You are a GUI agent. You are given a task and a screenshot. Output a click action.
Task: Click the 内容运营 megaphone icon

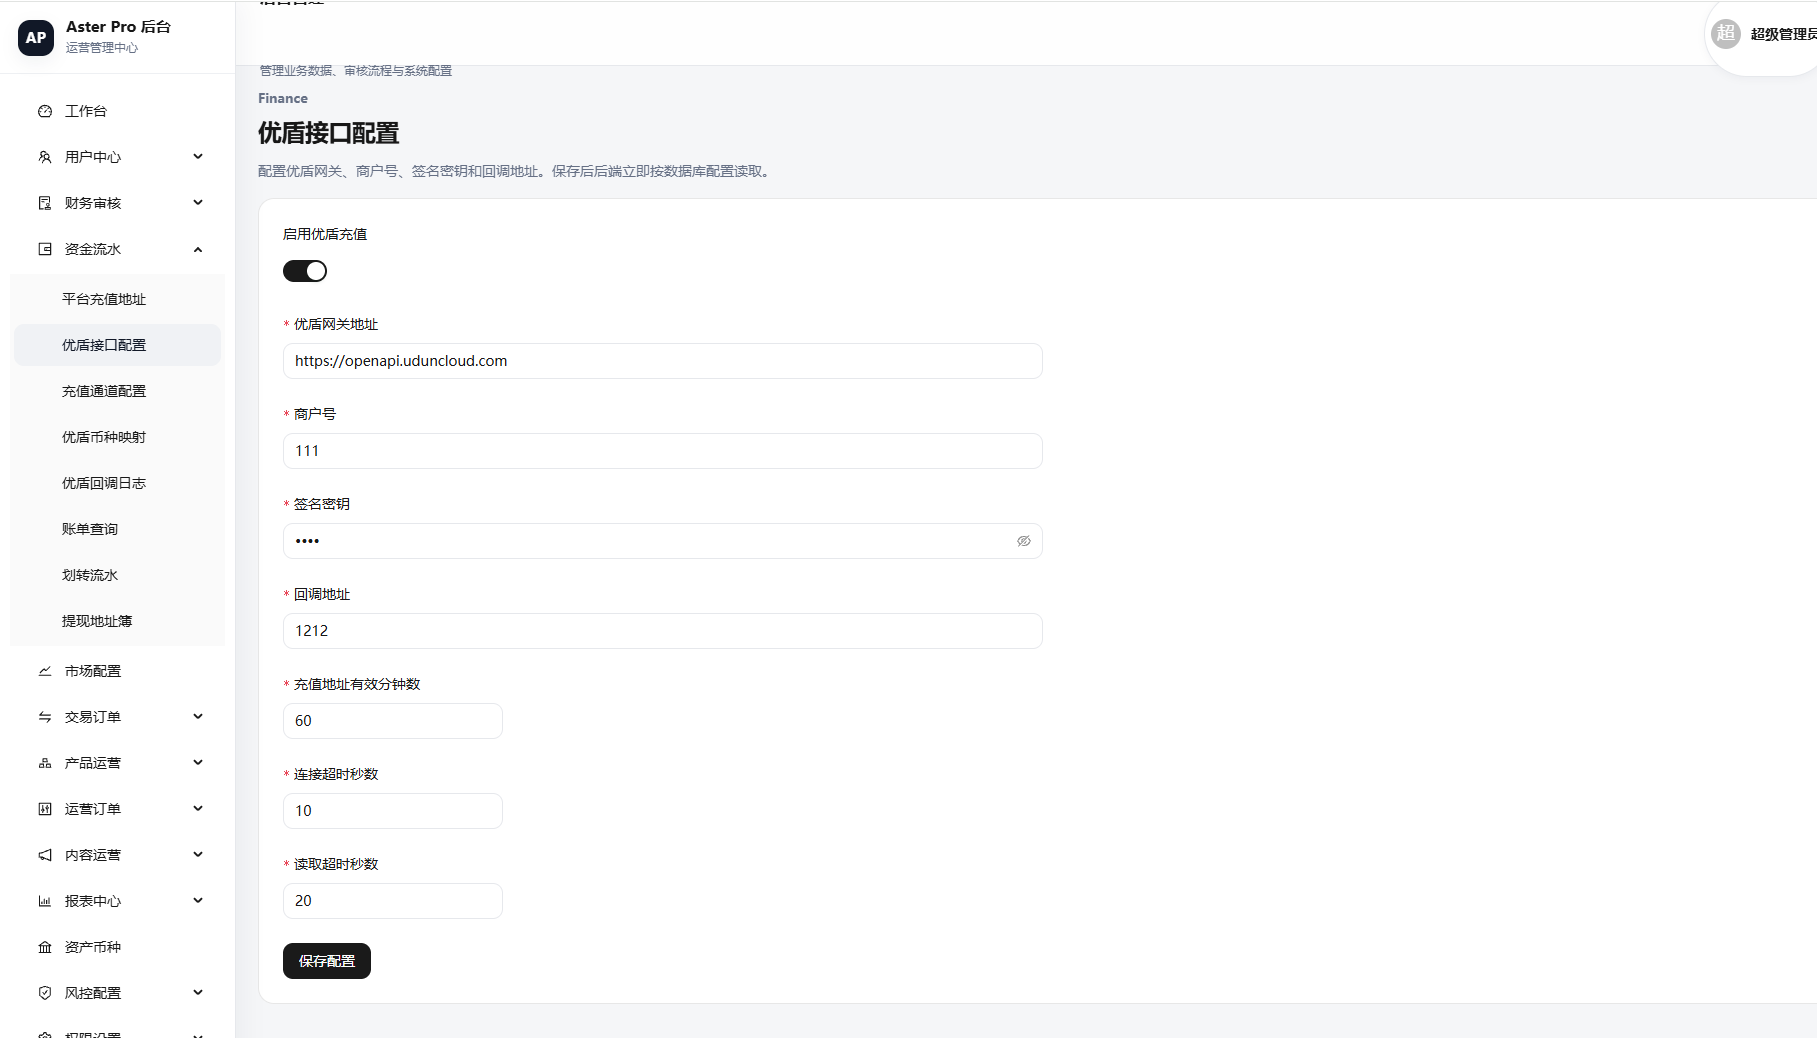[45, 855]
